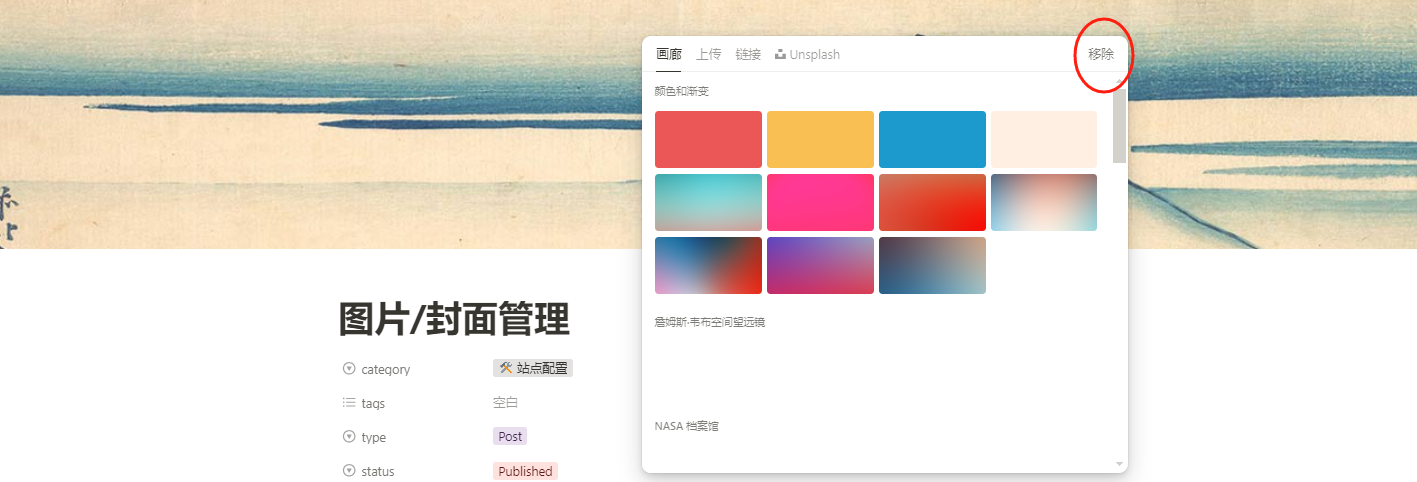Image resolution: width=1417 pixels, height=482 pixels.
Task: Click the NASA 档案馆 section heading
Action: point(686,426)
